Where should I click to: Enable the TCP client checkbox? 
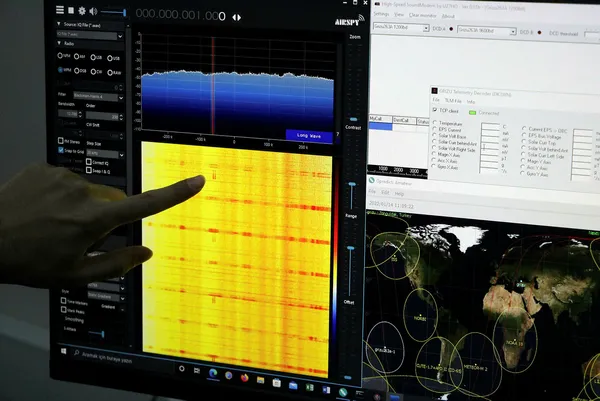[x=435, y=110]
